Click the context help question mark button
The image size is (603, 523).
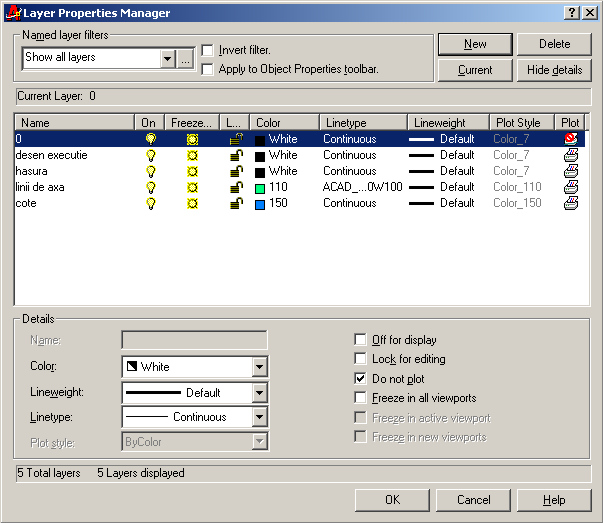572,13
